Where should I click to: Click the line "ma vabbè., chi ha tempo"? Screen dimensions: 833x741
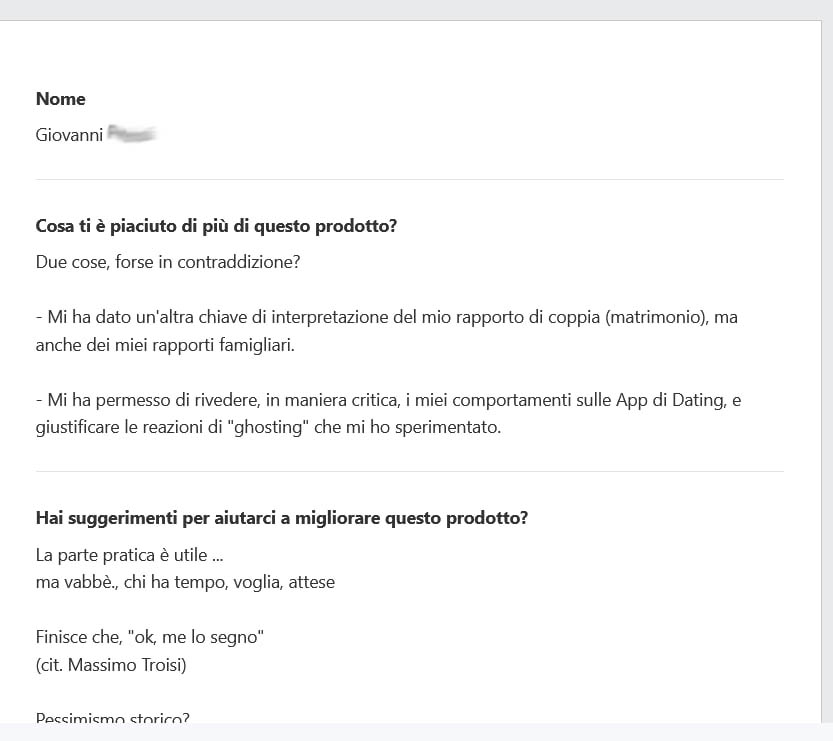coord(129,582)
